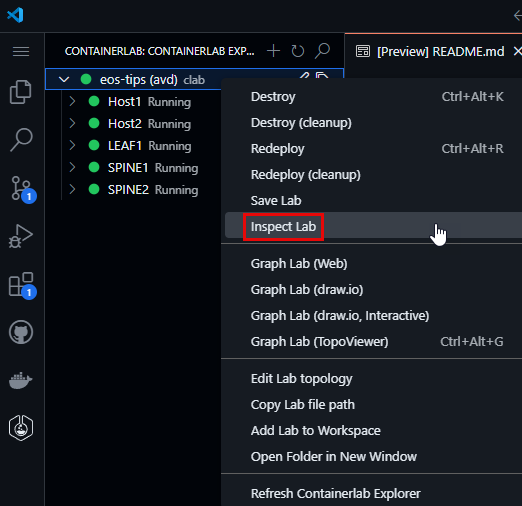Click the README.md preview tab icon

click(x=363, y=51)
